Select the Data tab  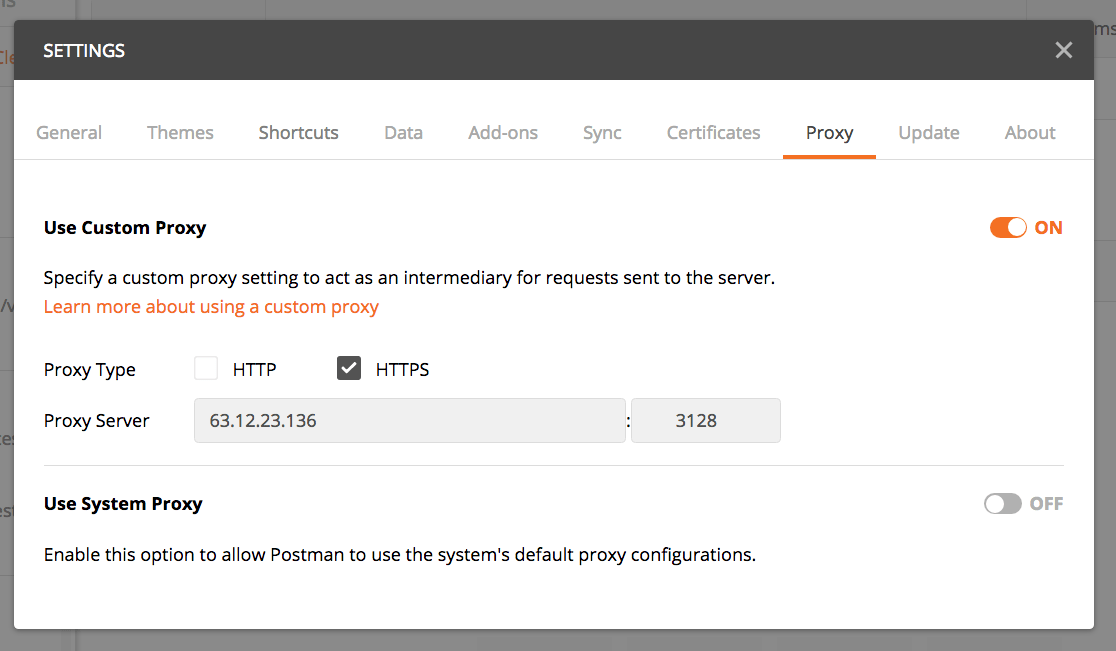404,132
